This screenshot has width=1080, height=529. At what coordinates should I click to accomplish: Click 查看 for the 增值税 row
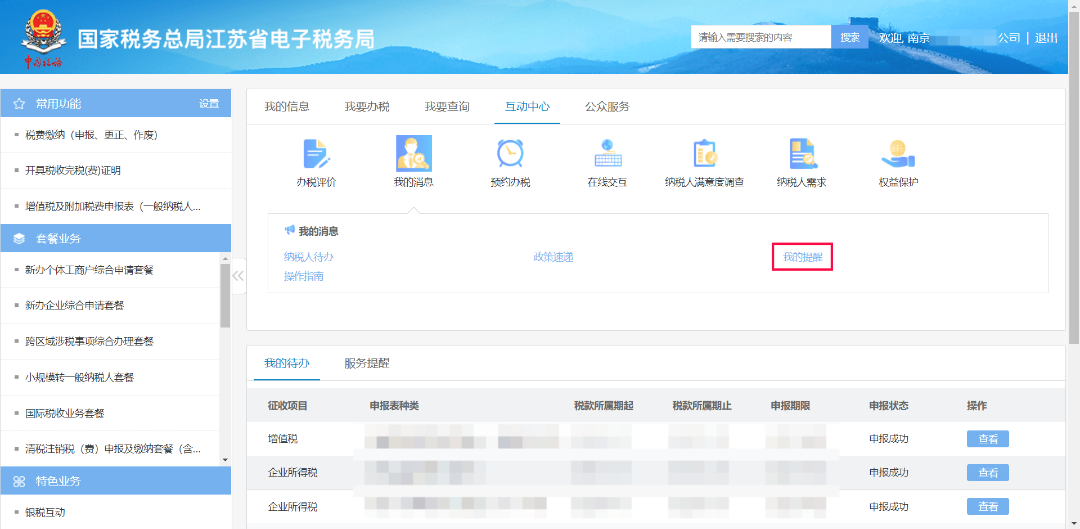(x=987, y=439)
